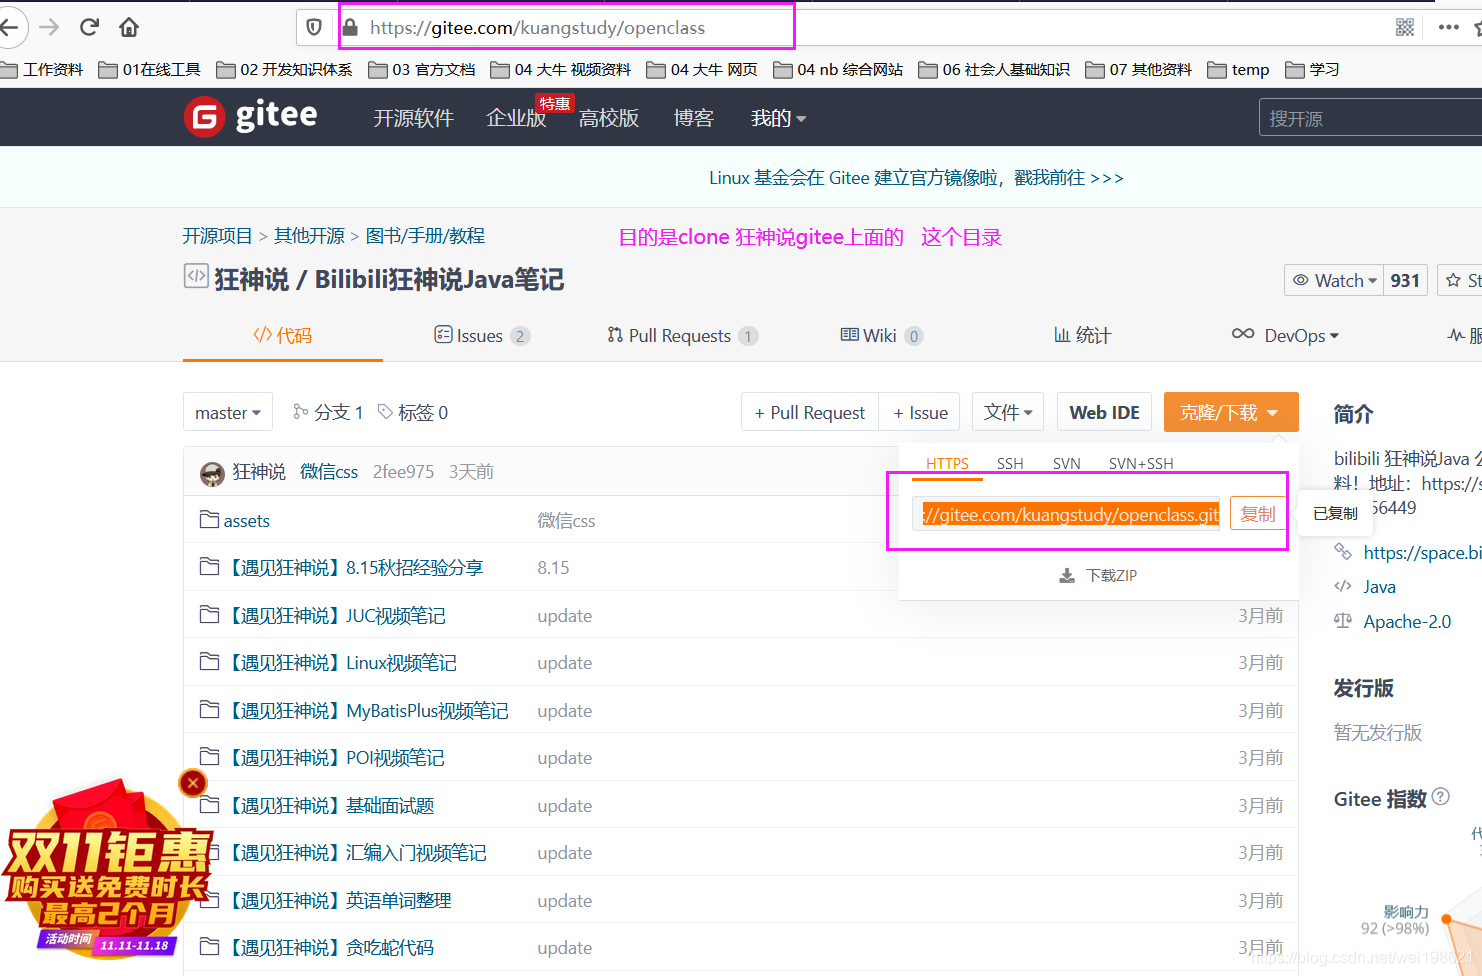This screenshot has height=976, width=1482.
Task: Open the 03 官方文档 bookmark folder
Action: (422, 69)
